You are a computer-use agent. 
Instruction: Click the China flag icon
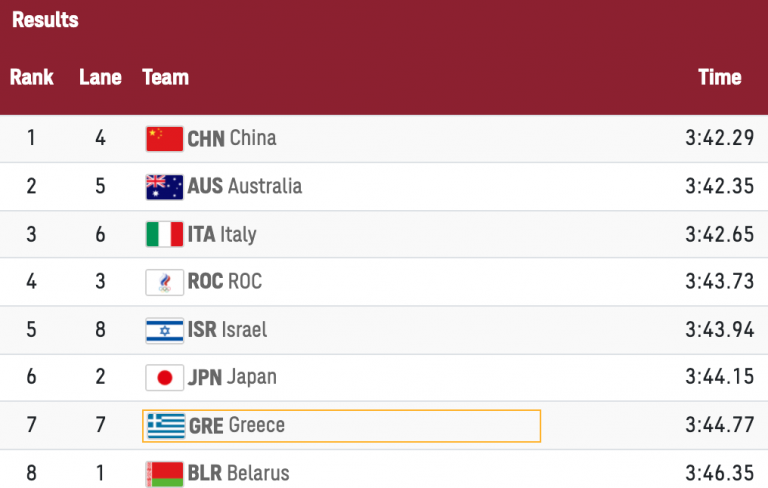(164, 139)
